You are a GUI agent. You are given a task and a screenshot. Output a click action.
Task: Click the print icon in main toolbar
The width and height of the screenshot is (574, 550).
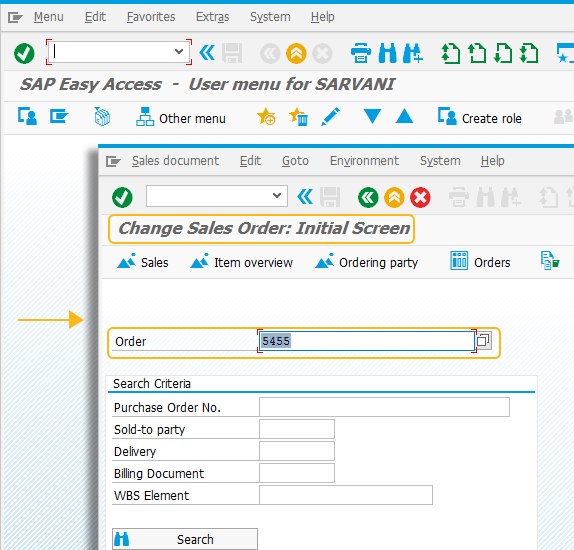pyautogui.click(x=361, y=53)
